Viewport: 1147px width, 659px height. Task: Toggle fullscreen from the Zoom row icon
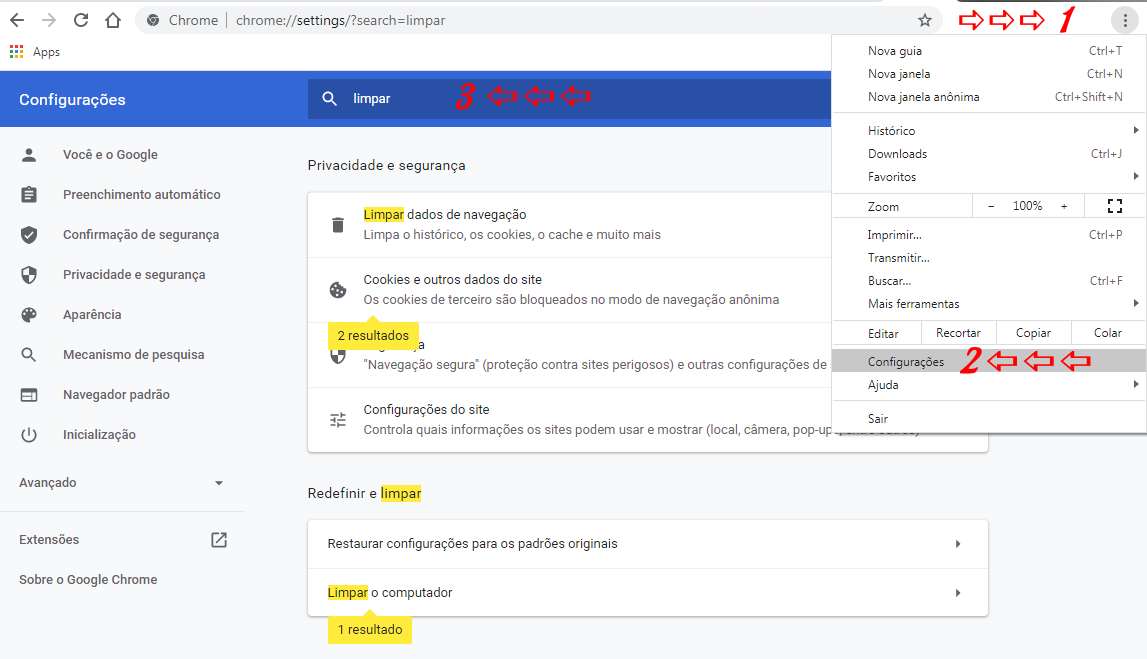[x=1115, y=206]
